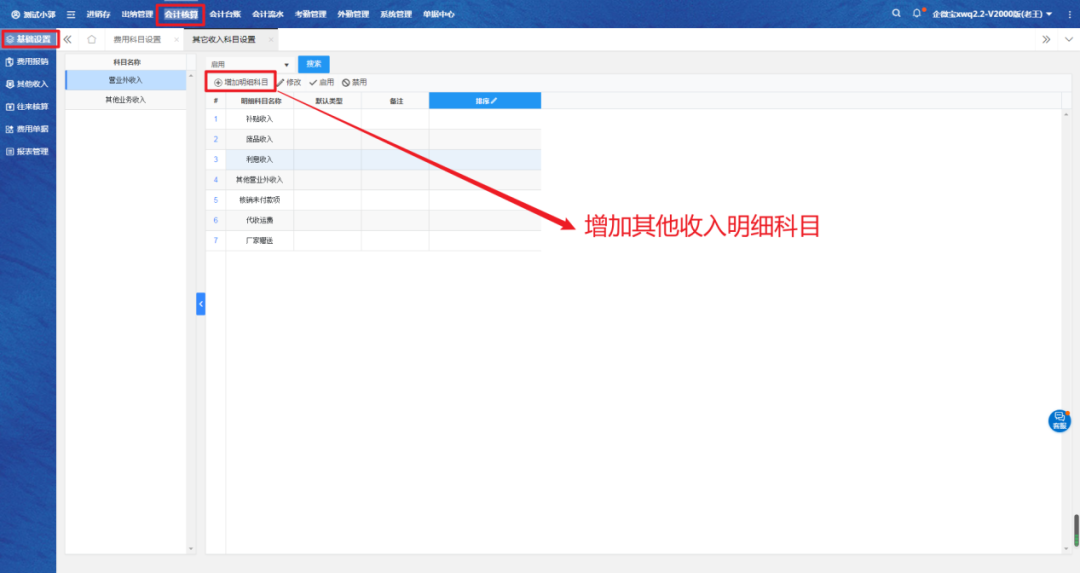
Task: Open the notification bell
Action: coord(916,13)
